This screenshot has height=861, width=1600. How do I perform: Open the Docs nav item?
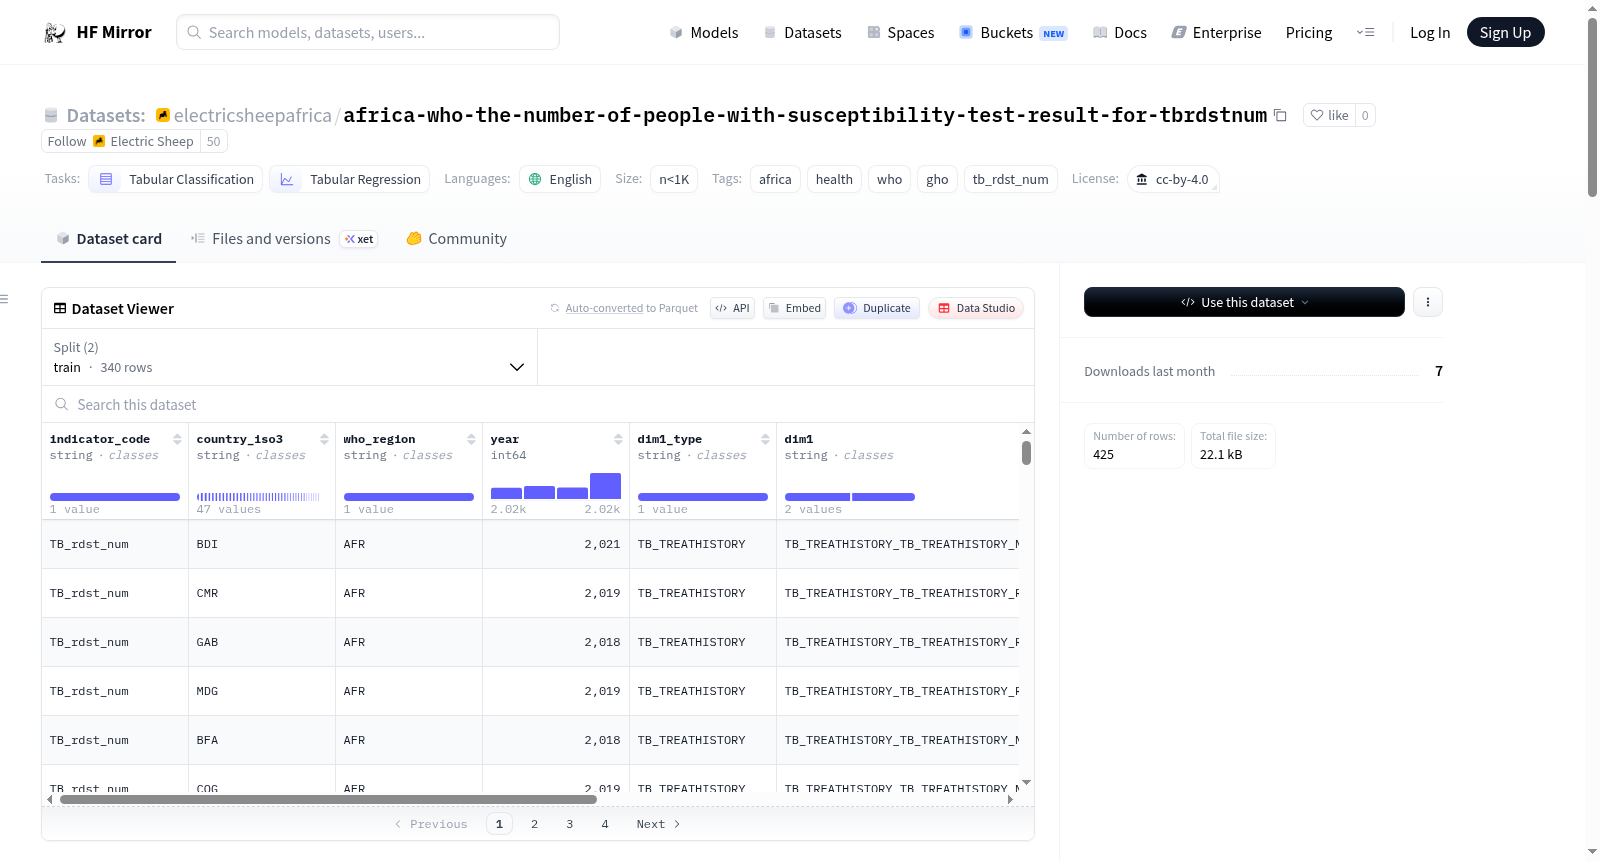1120,33
